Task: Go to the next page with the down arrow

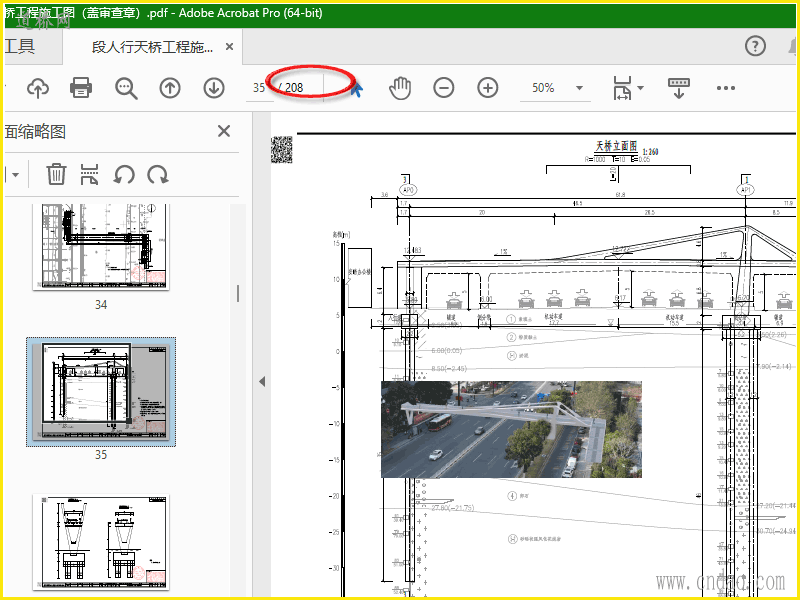Action: coord(214,88)
